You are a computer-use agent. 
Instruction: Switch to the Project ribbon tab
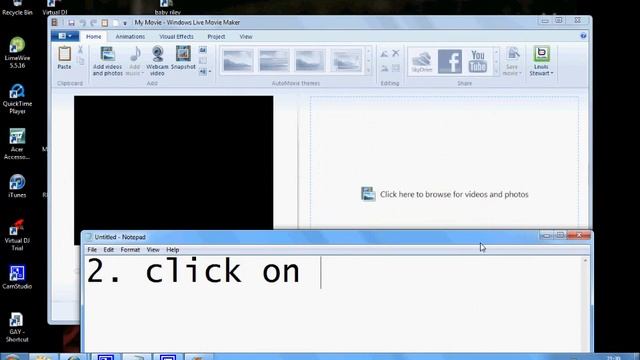[216, 36]
